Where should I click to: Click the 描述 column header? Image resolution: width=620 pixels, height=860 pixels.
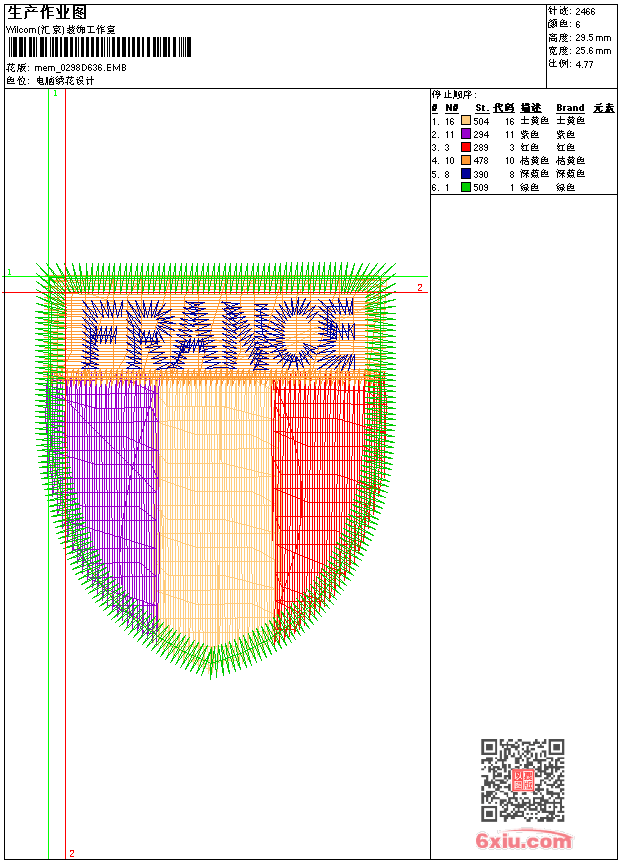531,108
